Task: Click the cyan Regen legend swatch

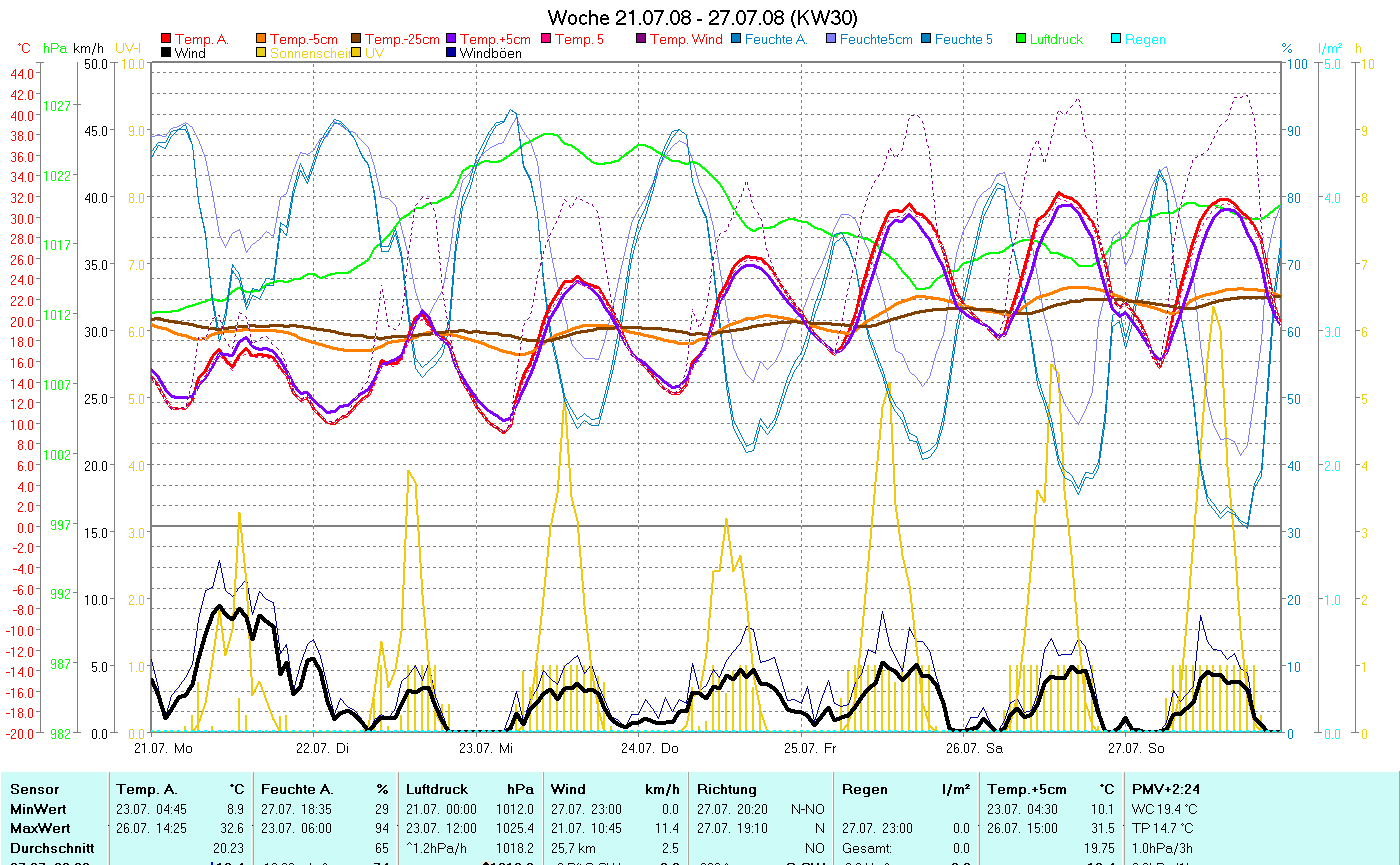Action: pos(1116,39)
